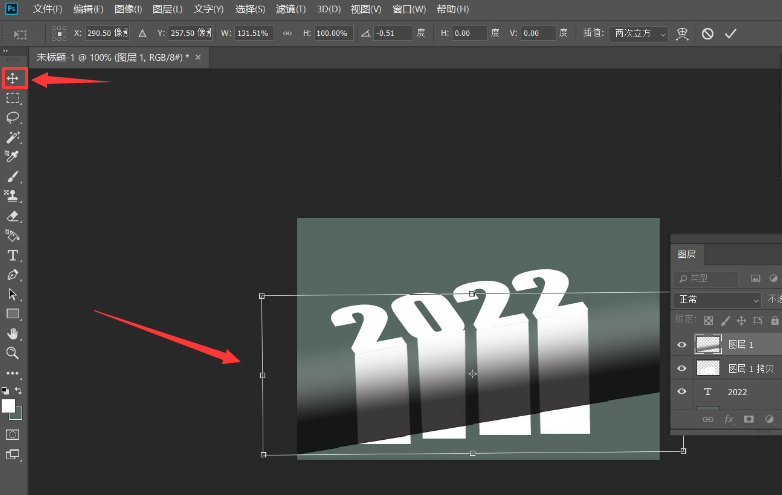This screenshot has height=495, width=782.
Task: Select the Horizontal Type tool
Action: click(13, 255)
